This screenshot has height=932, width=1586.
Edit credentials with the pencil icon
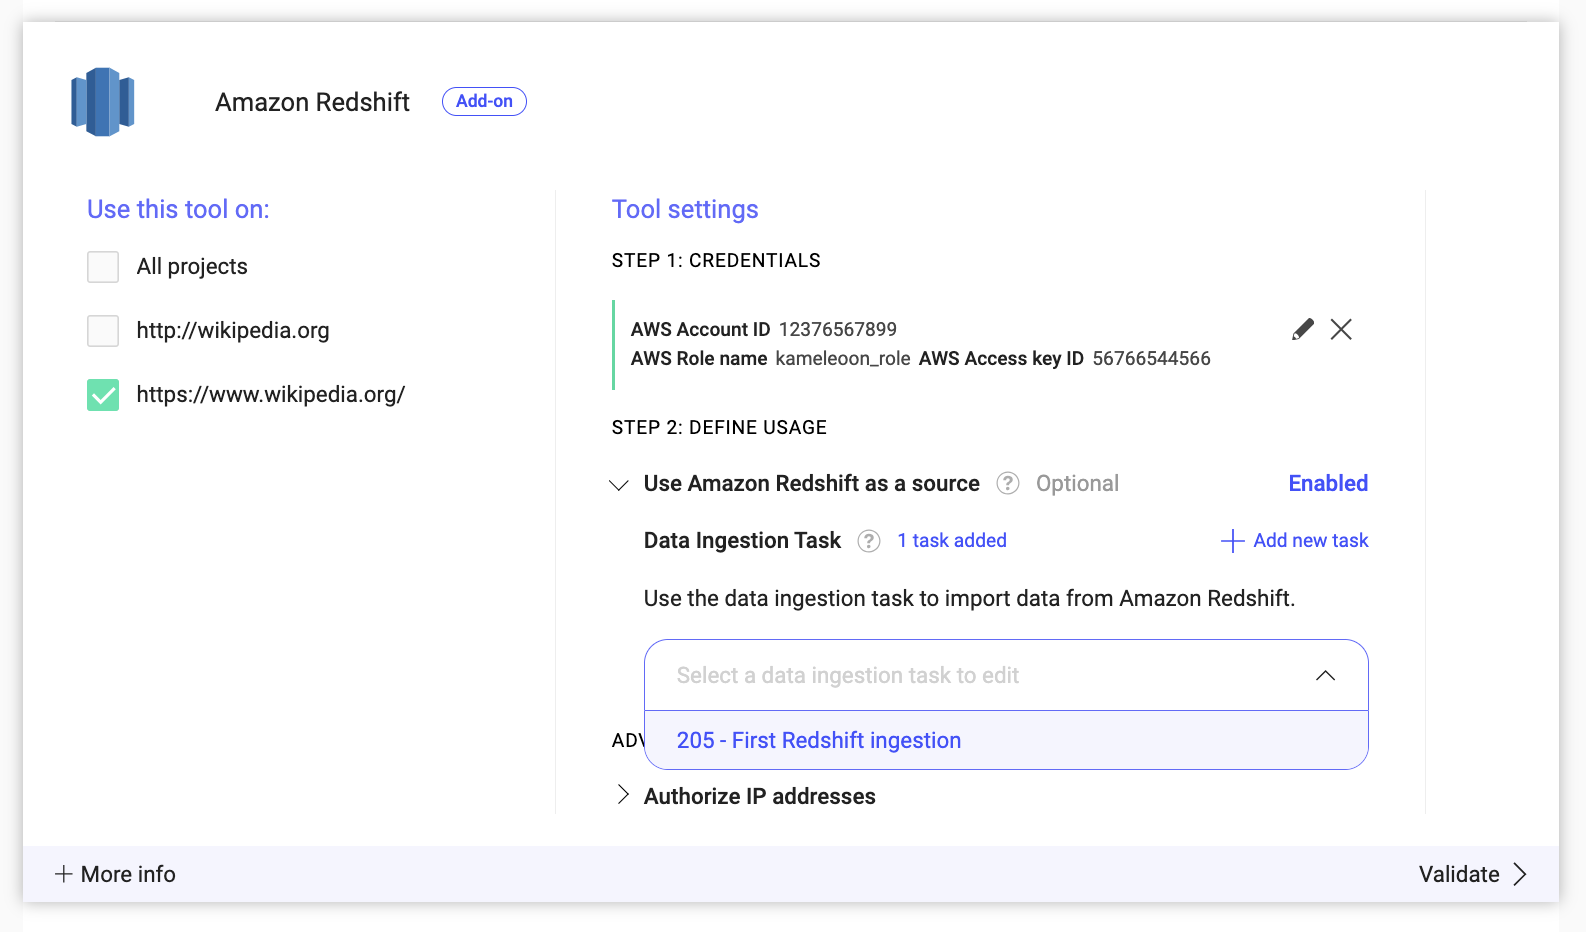(x=1302, y=330)
